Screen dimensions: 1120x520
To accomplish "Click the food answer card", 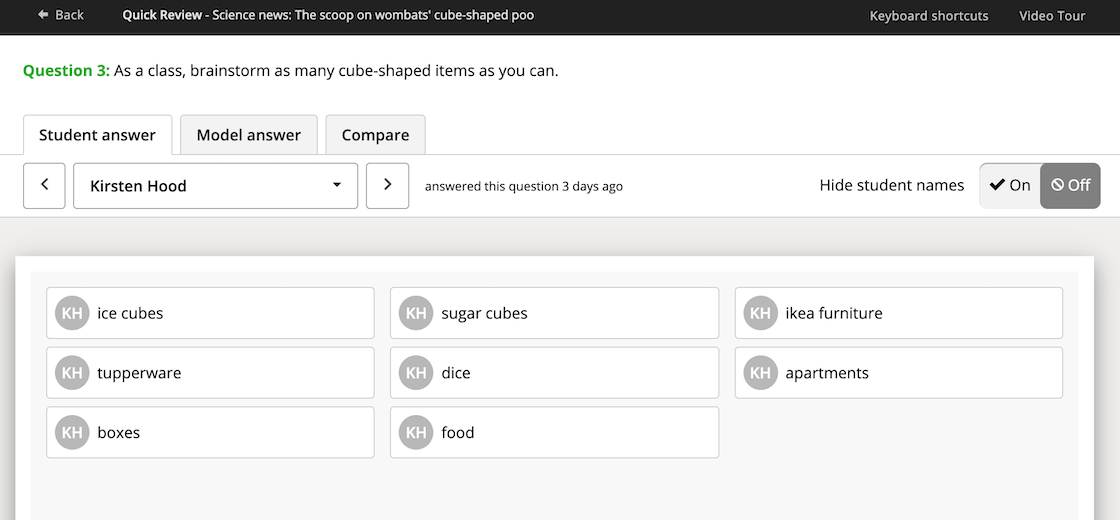I will point(554,432).
